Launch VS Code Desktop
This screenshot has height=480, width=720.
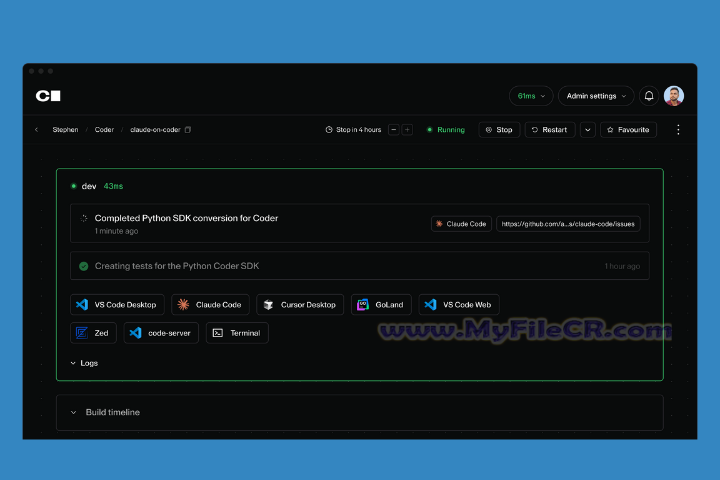coord(117,305)
